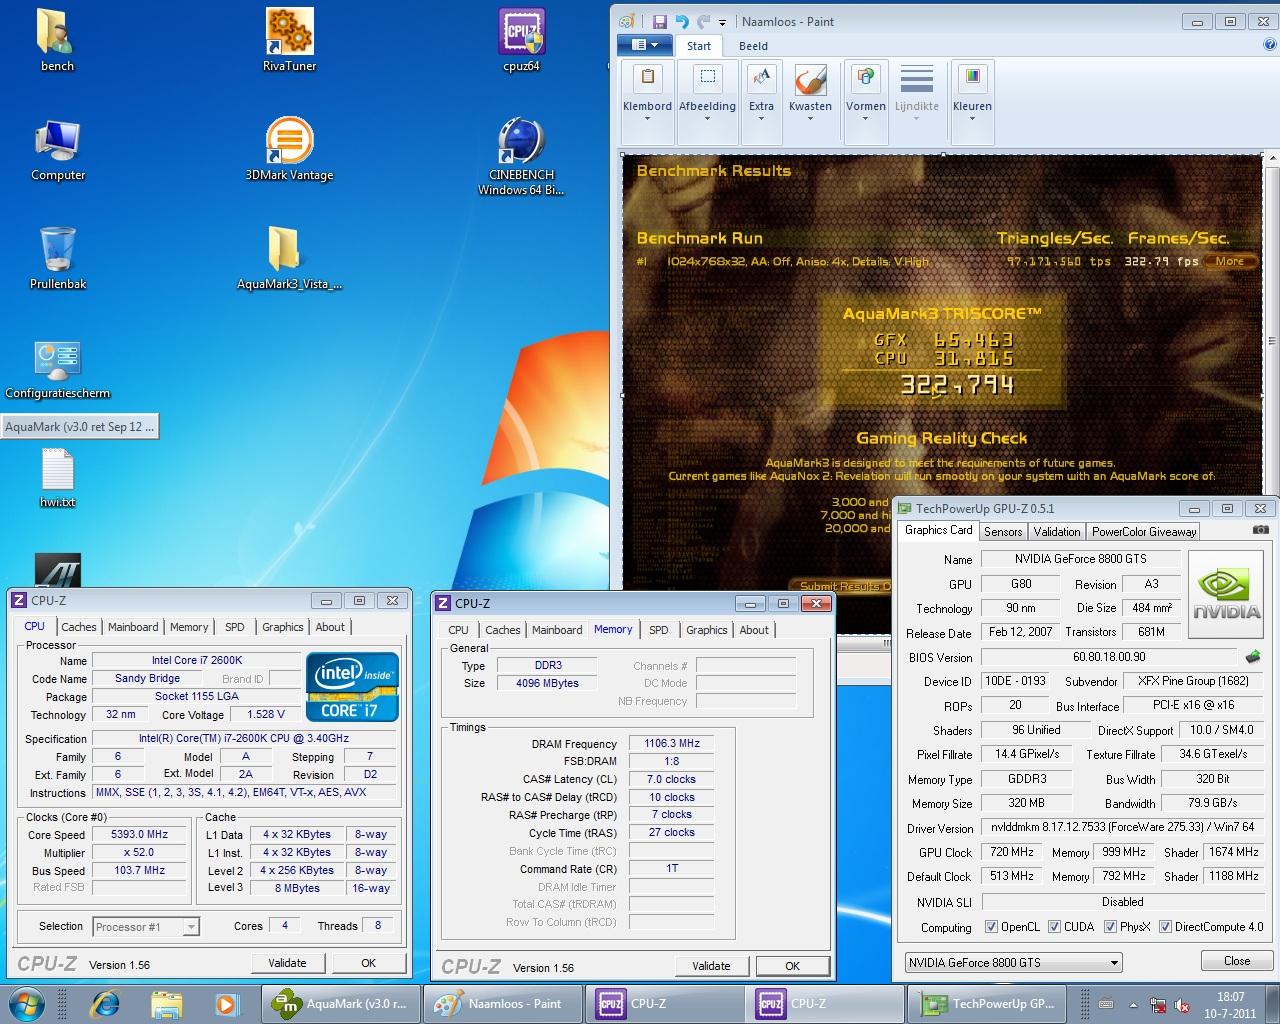The height and width of the screenshot is (1024, 1280).
Task: Open the bench folder on desktop
Action: pyautogui.click(x=57, y=40)
